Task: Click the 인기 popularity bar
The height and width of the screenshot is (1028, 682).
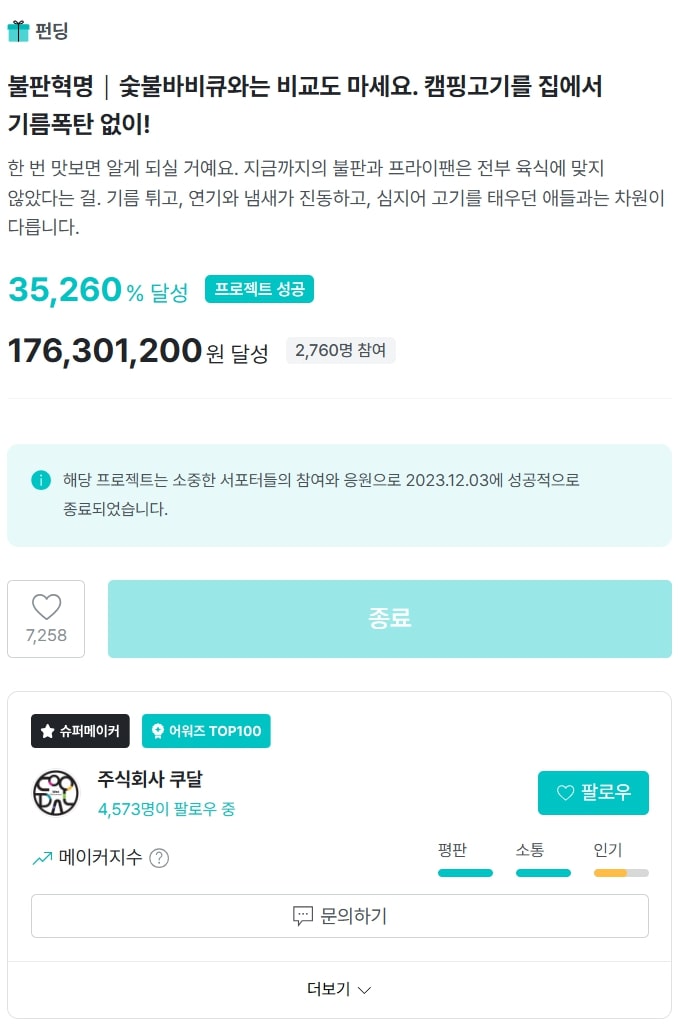Action: pos(621,872)
